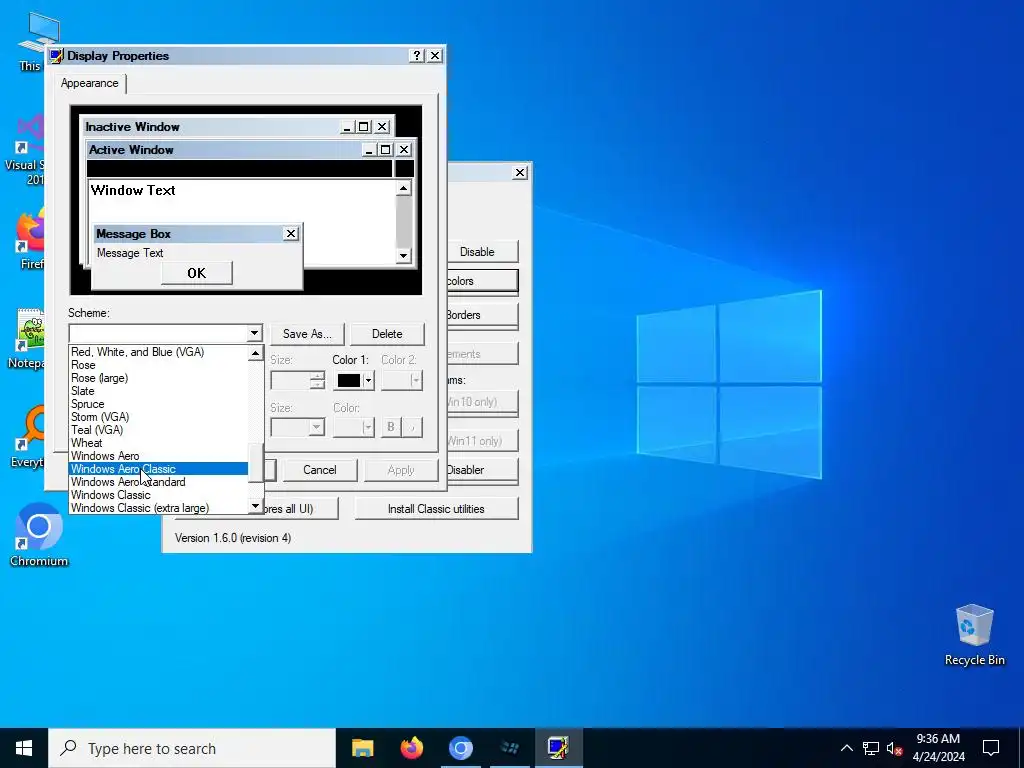Launch Firefox from the taskbar
The image size is (1024, 768).
pyautogui.click(x=411, y=748)
